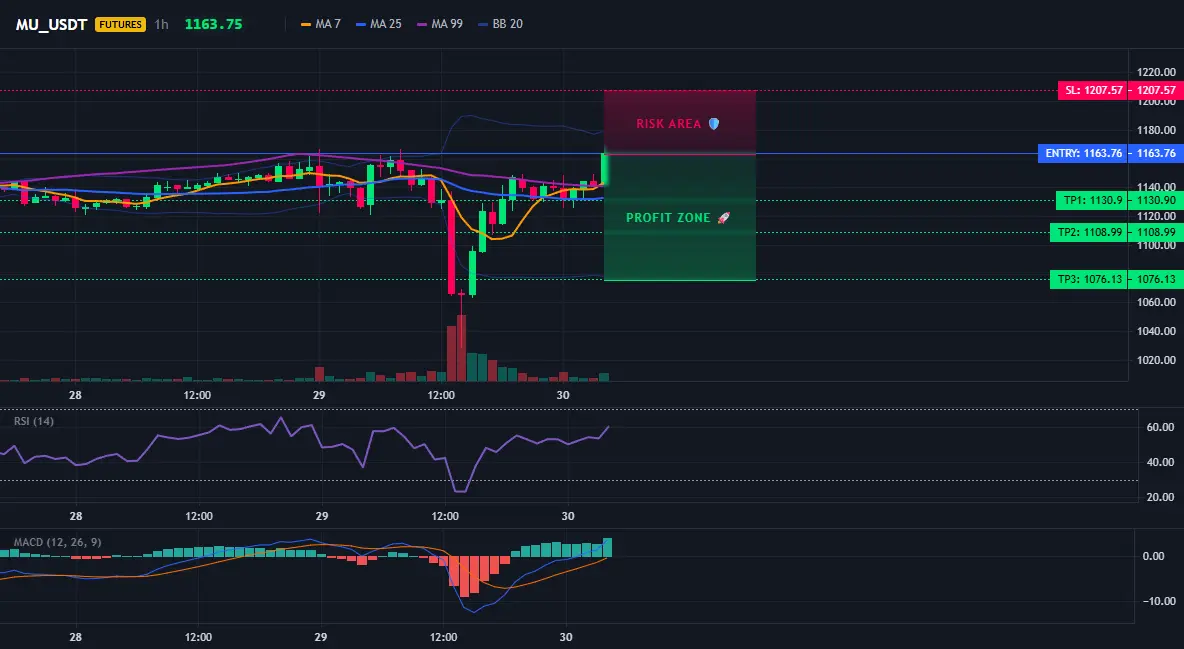Toggle the MA 7 legend entry

pyautogui.click(x=321, y=24)
